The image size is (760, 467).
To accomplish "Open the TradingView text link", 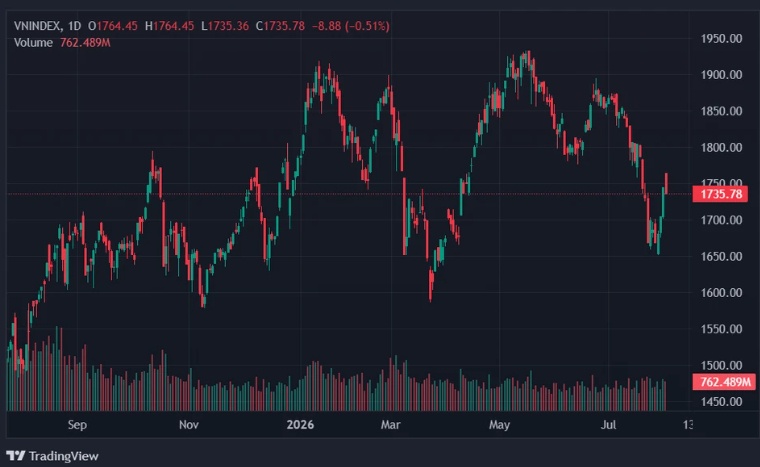I will click(x=63, y=456).
